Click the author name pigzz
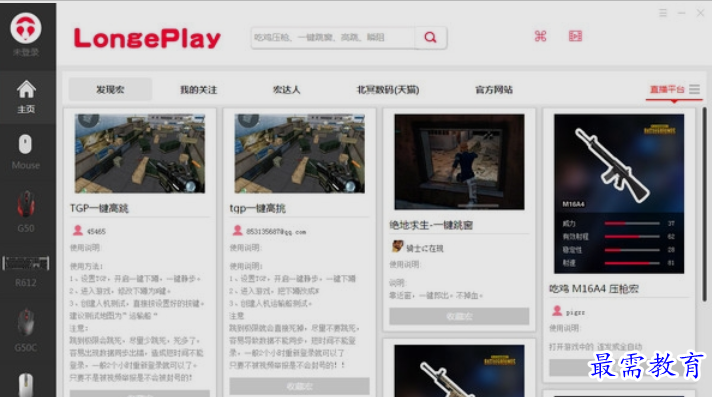Screen dimensions: 712x397 click(575, 312)
